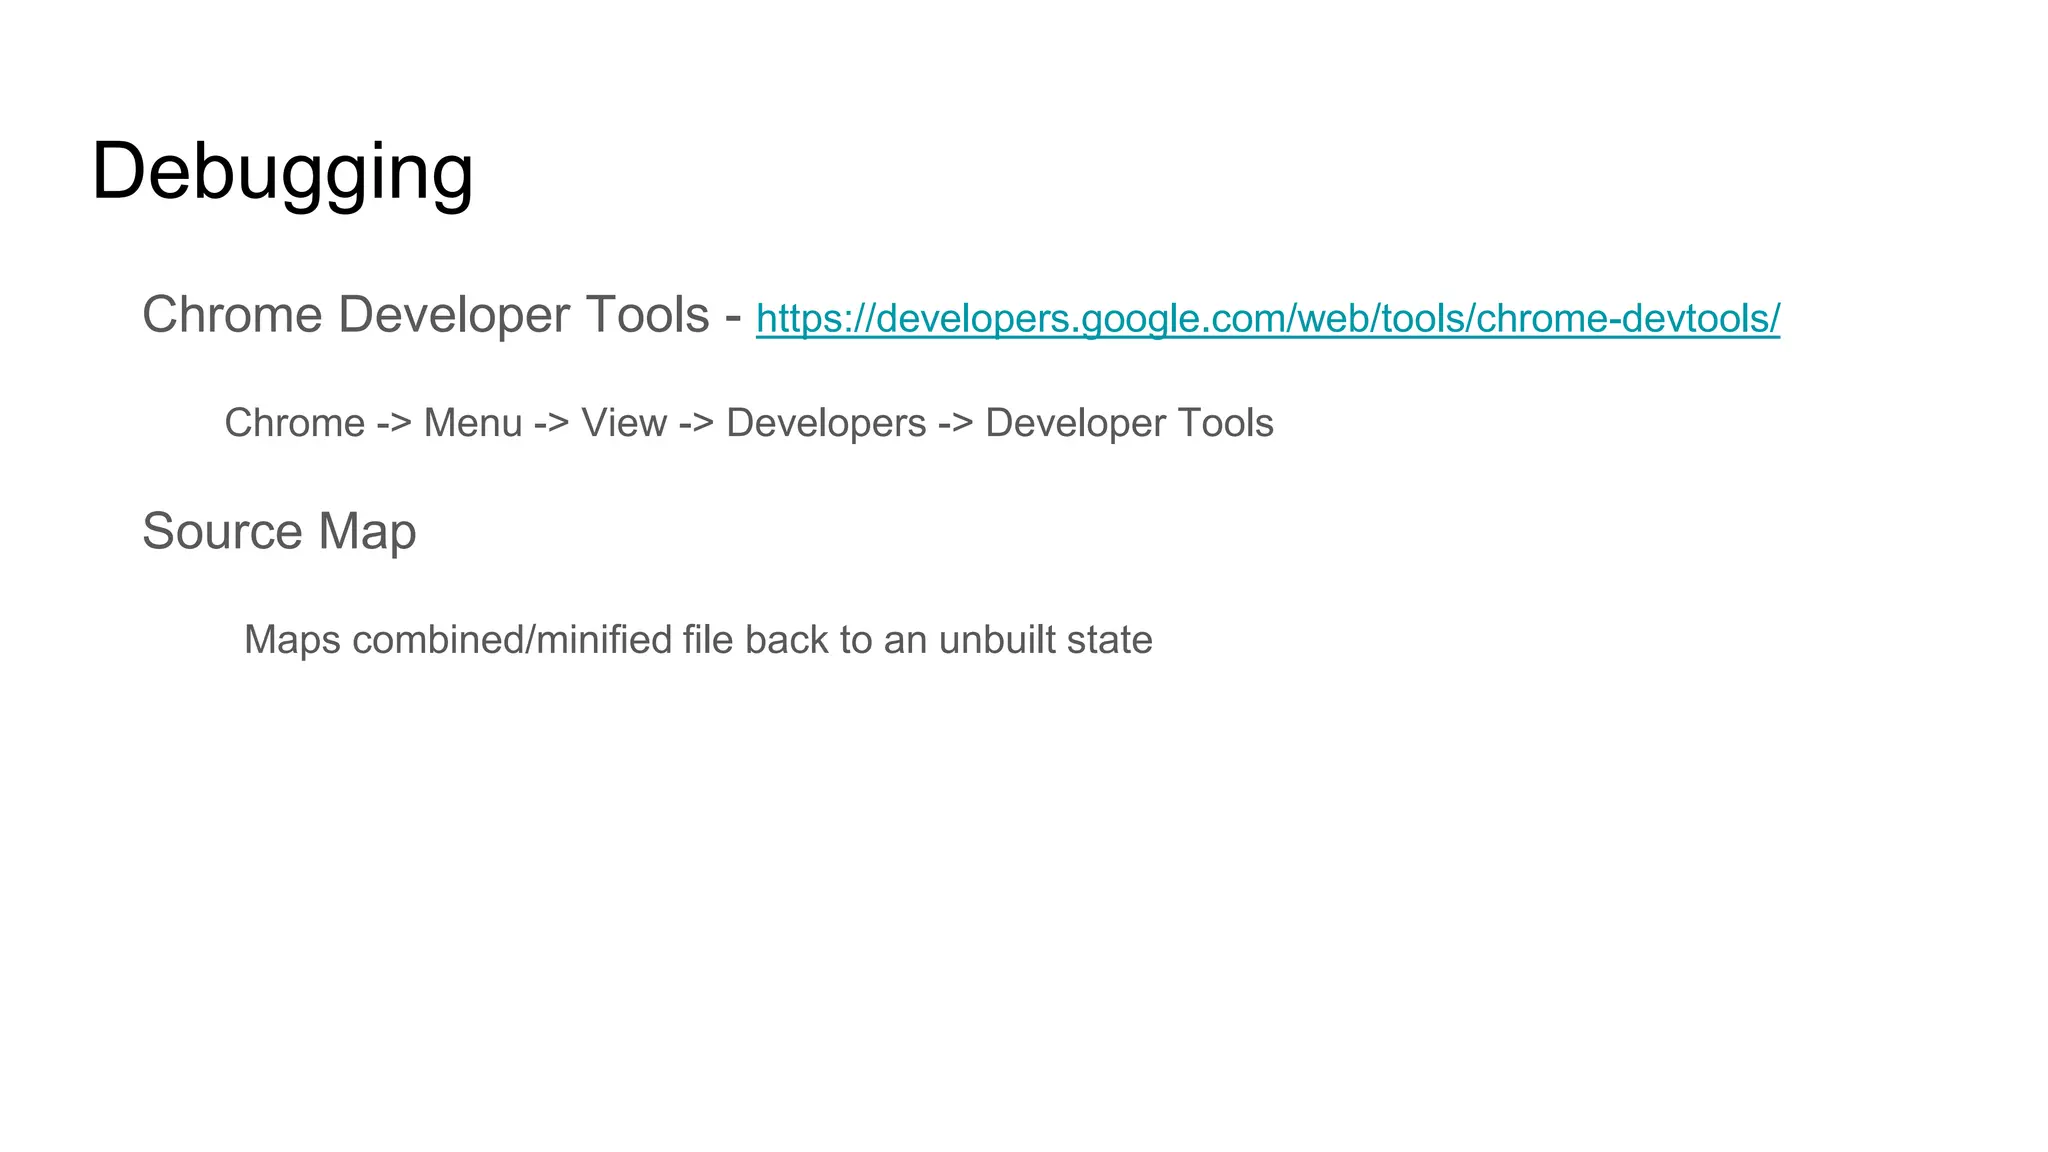Screen dimensions: 2048x1152
Task: Click the 'Chrome Developer Tools -' heading text
Action: pyautogui.click(x=442, y=314)
